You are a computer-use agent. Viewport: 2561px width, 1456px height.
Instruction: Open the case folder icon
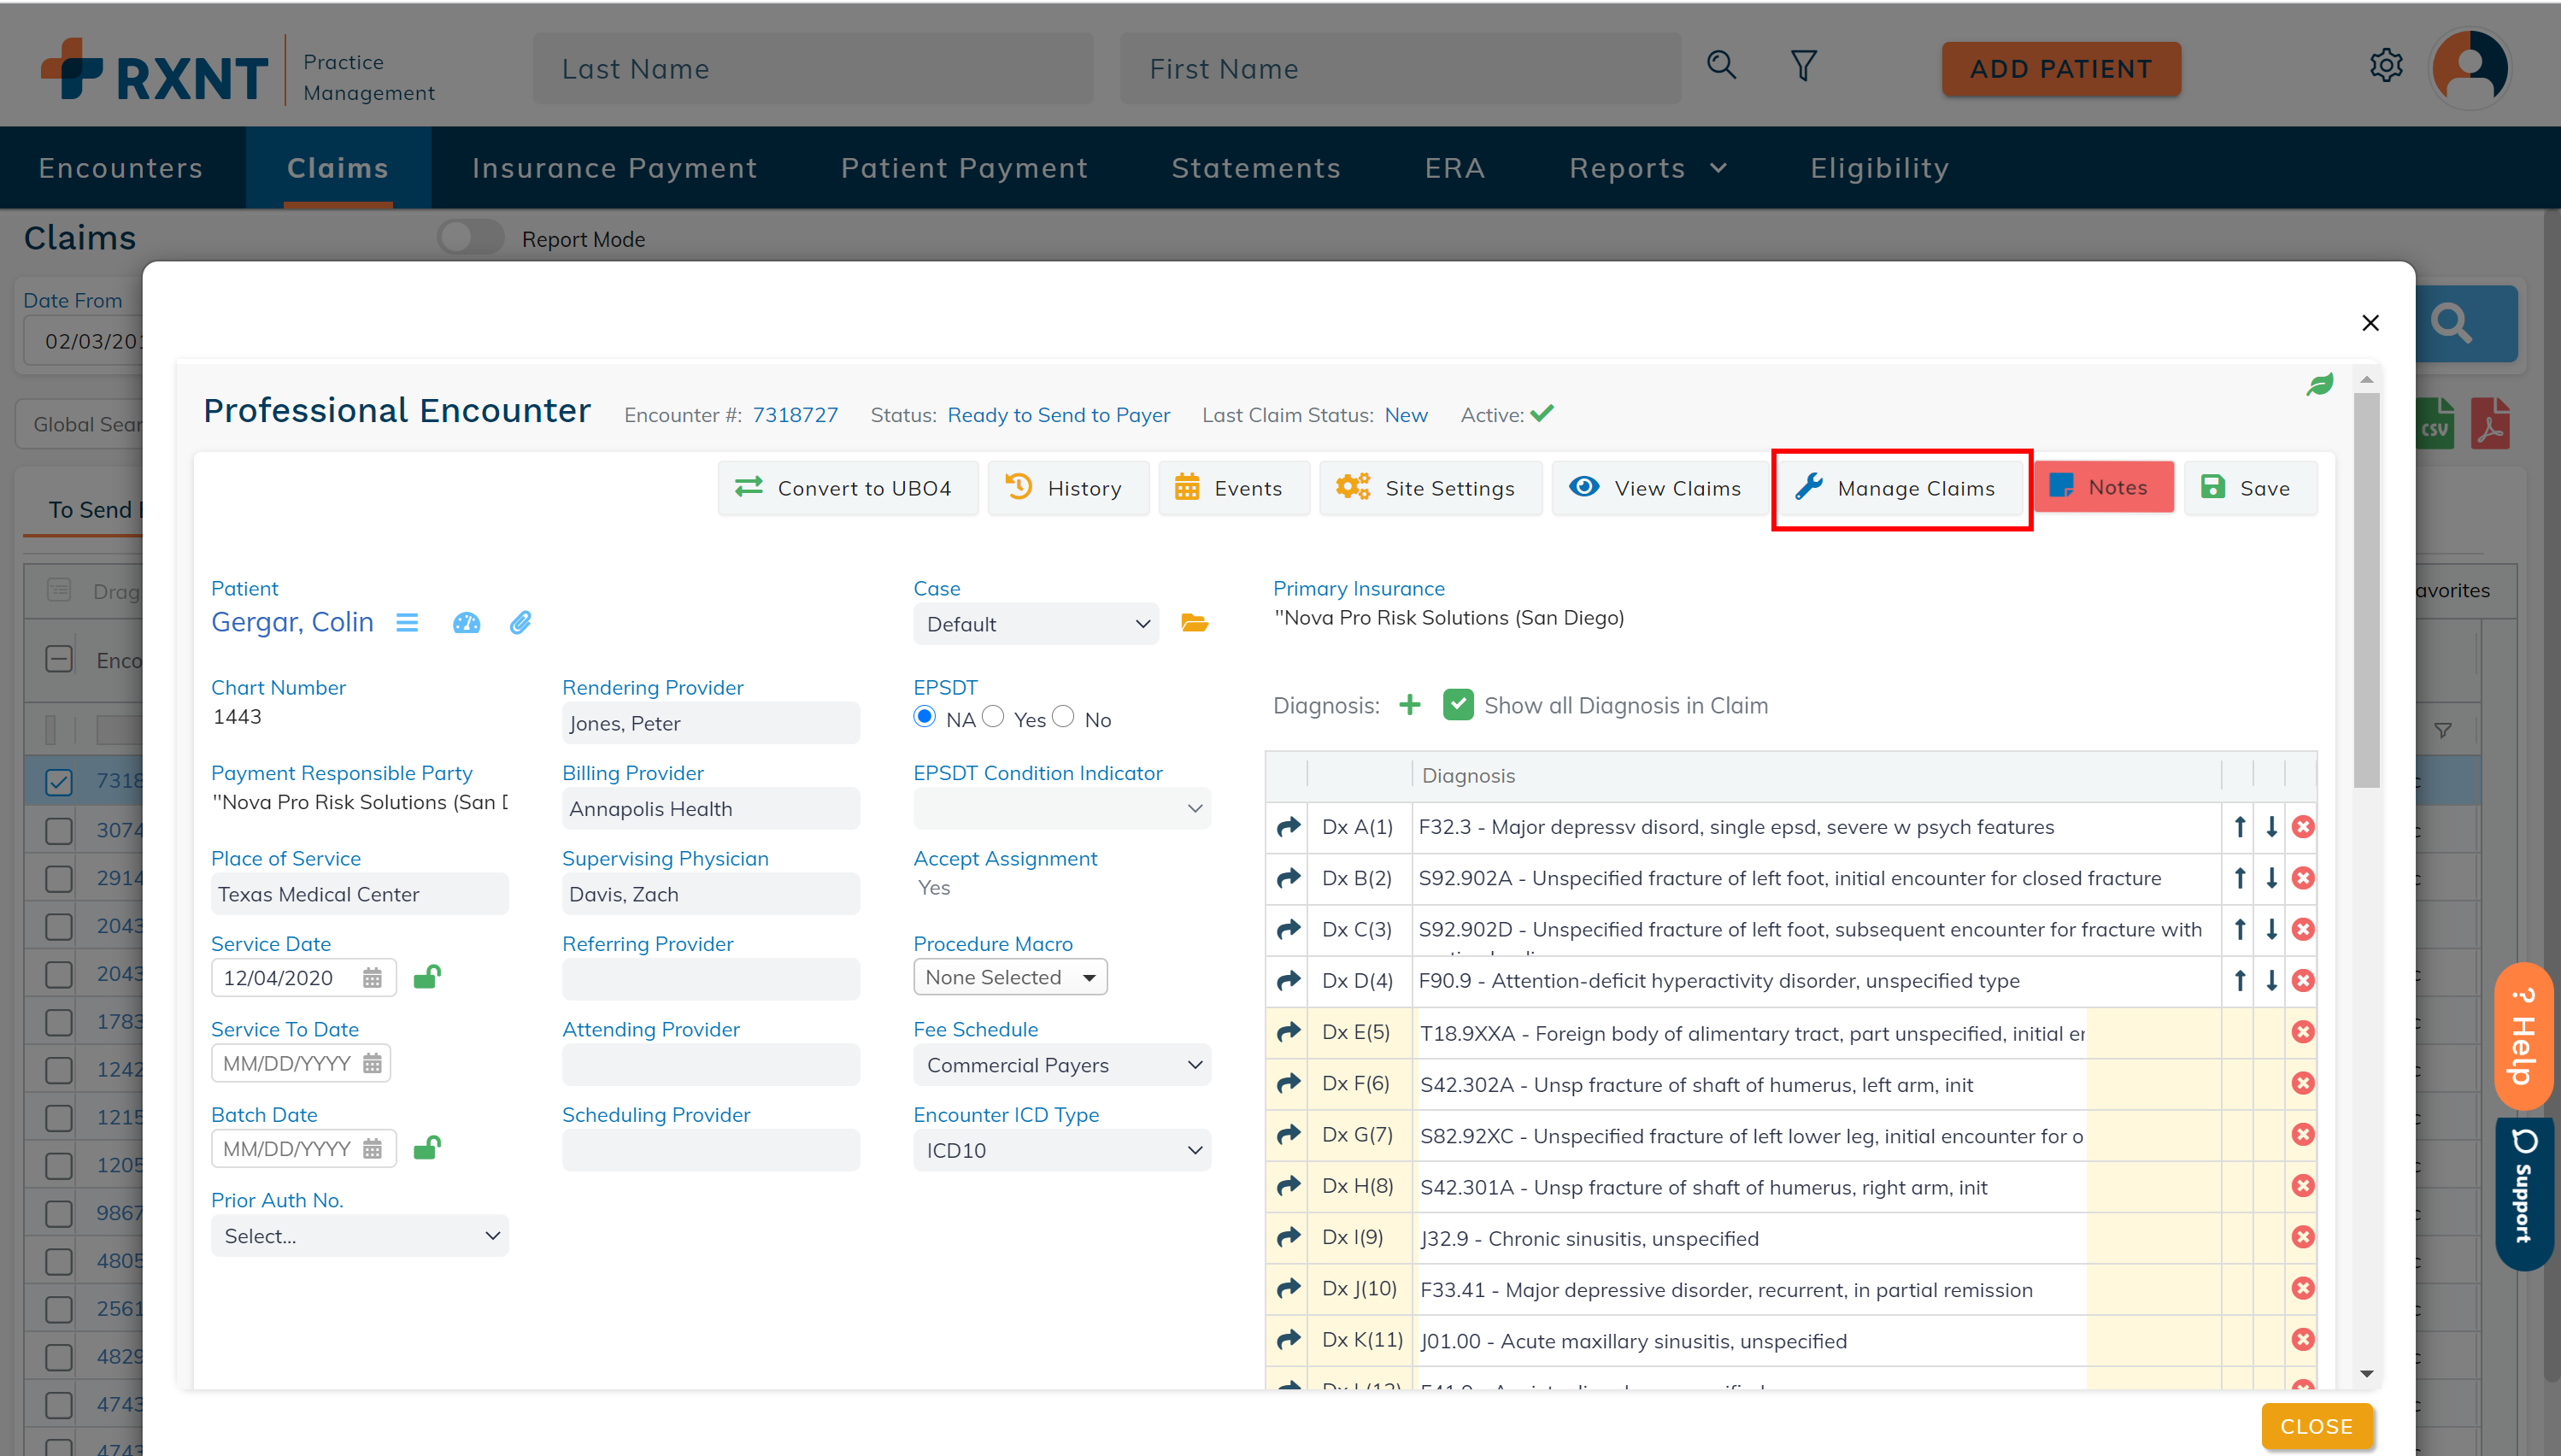[x=1194, y=623]
